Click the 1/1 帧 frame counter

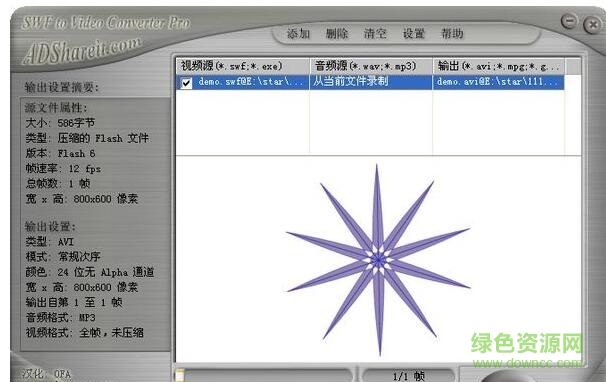(409, 376)
